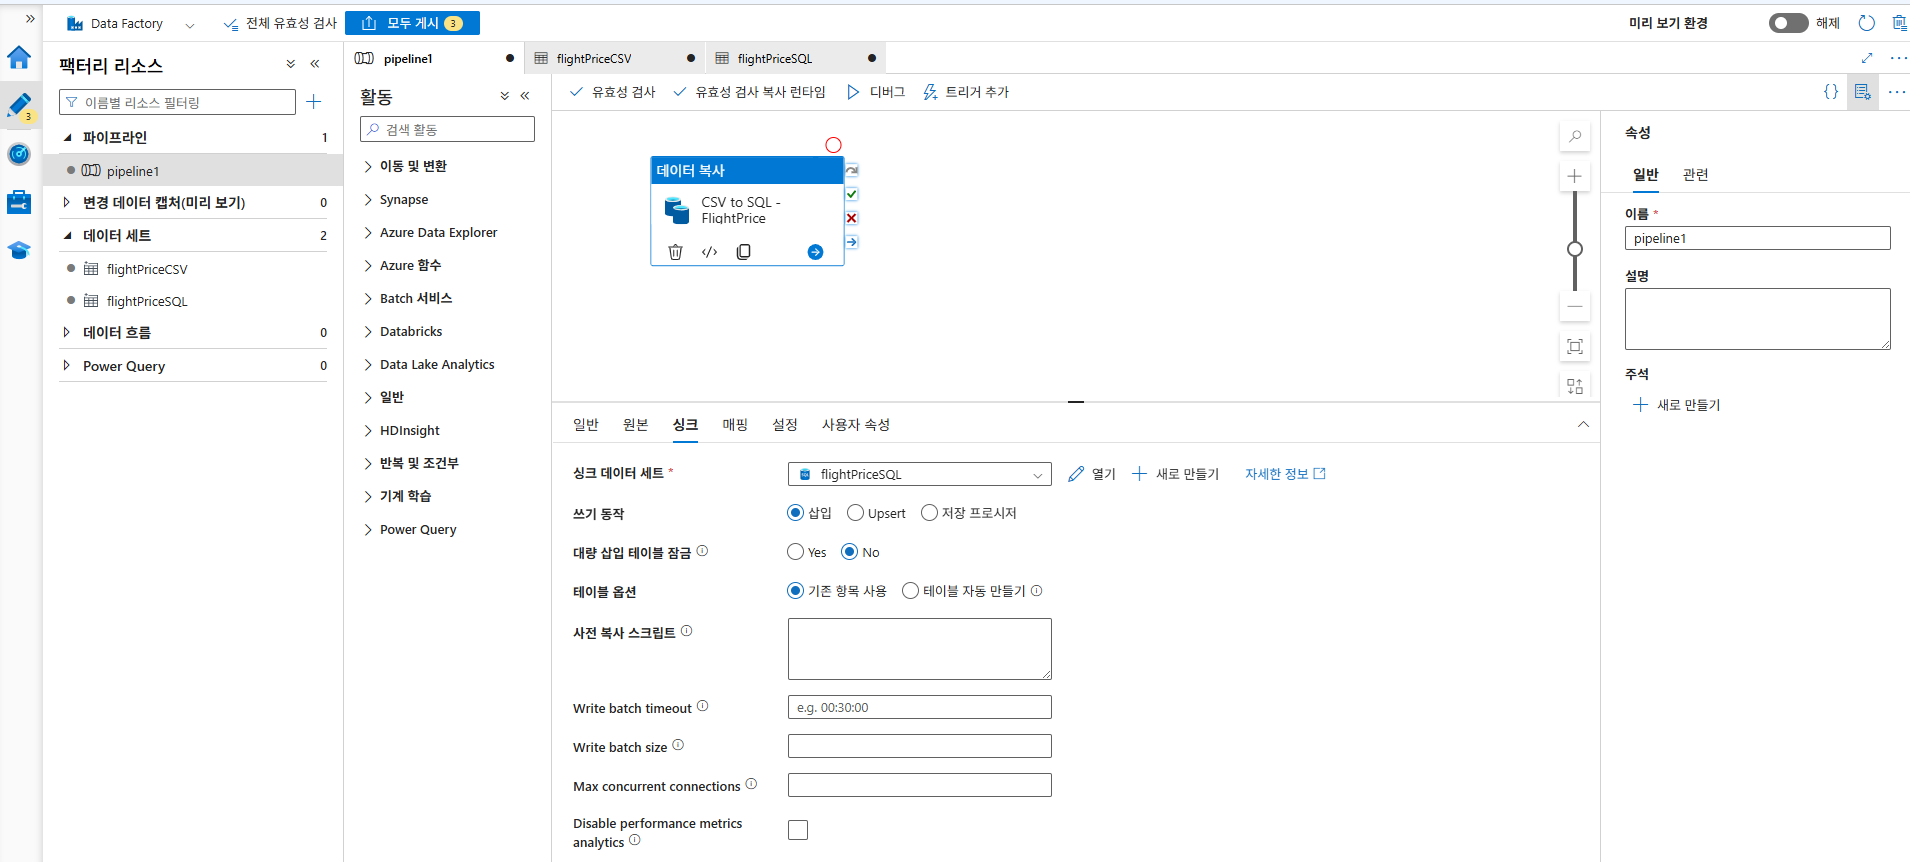Click the on-success green check connector
Image resolution: width=1910 pixels, height=862 pixels.
pos(852,194)
